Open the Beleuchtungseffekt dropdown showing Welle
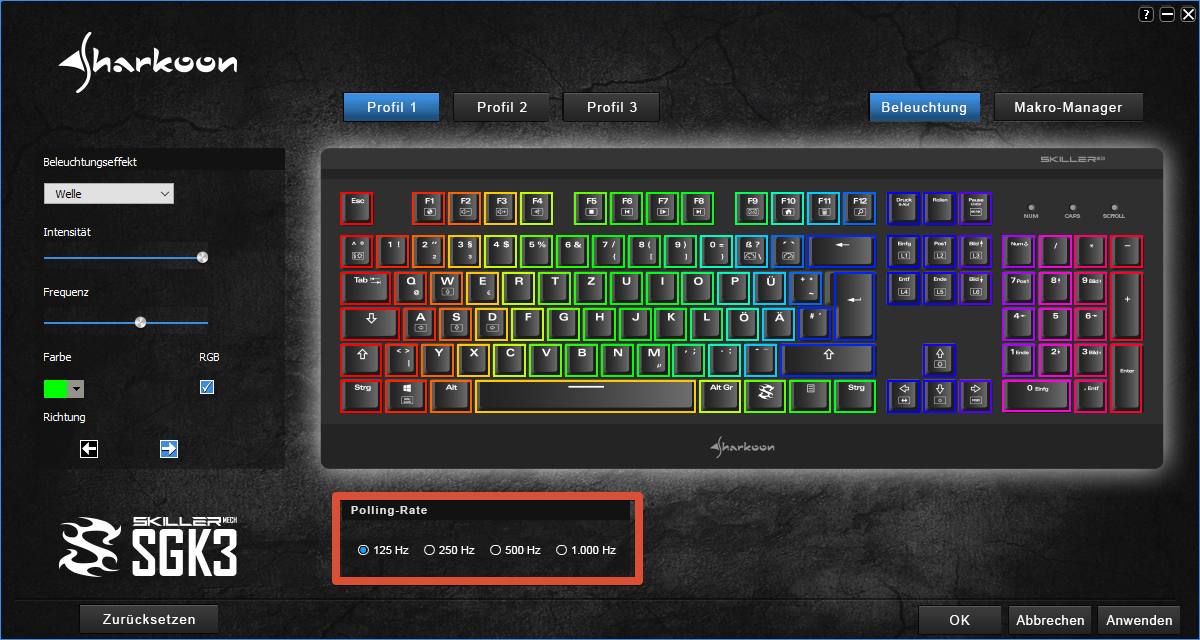1200x640 pixels. tap(109, 194)
